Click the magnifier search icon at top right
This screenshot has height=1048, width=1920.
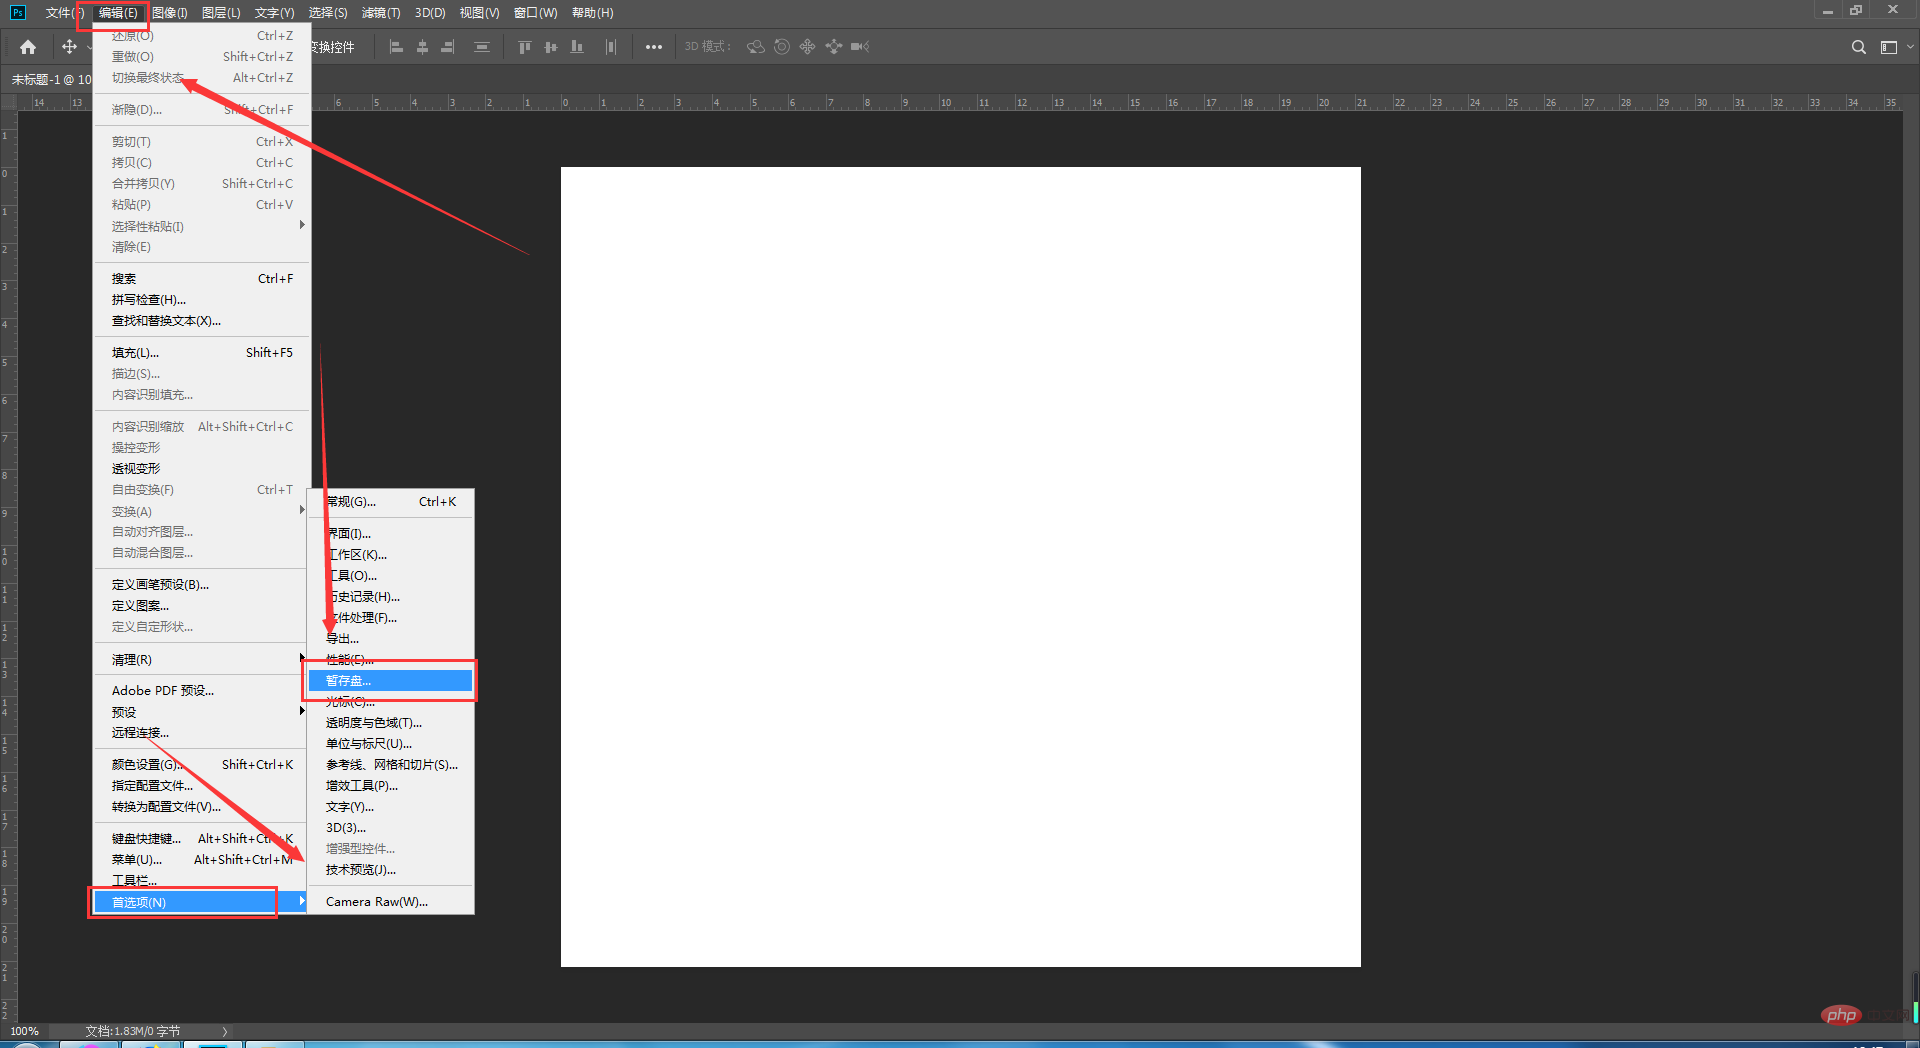(1858, 47)
